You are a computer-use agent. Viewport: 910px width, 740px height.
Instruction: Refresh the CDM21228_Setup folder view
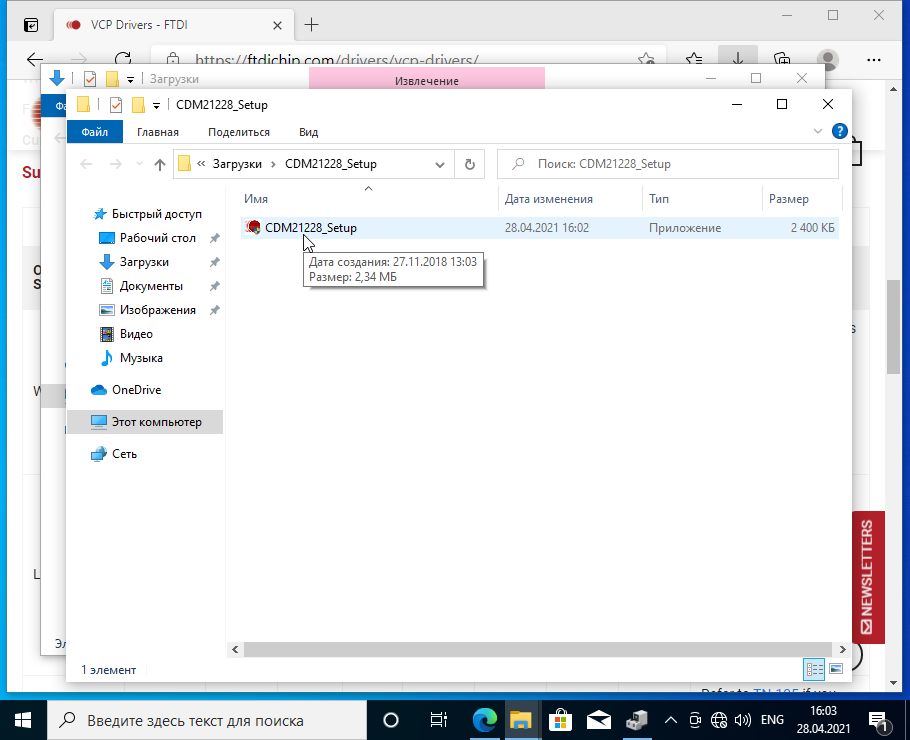470,164
